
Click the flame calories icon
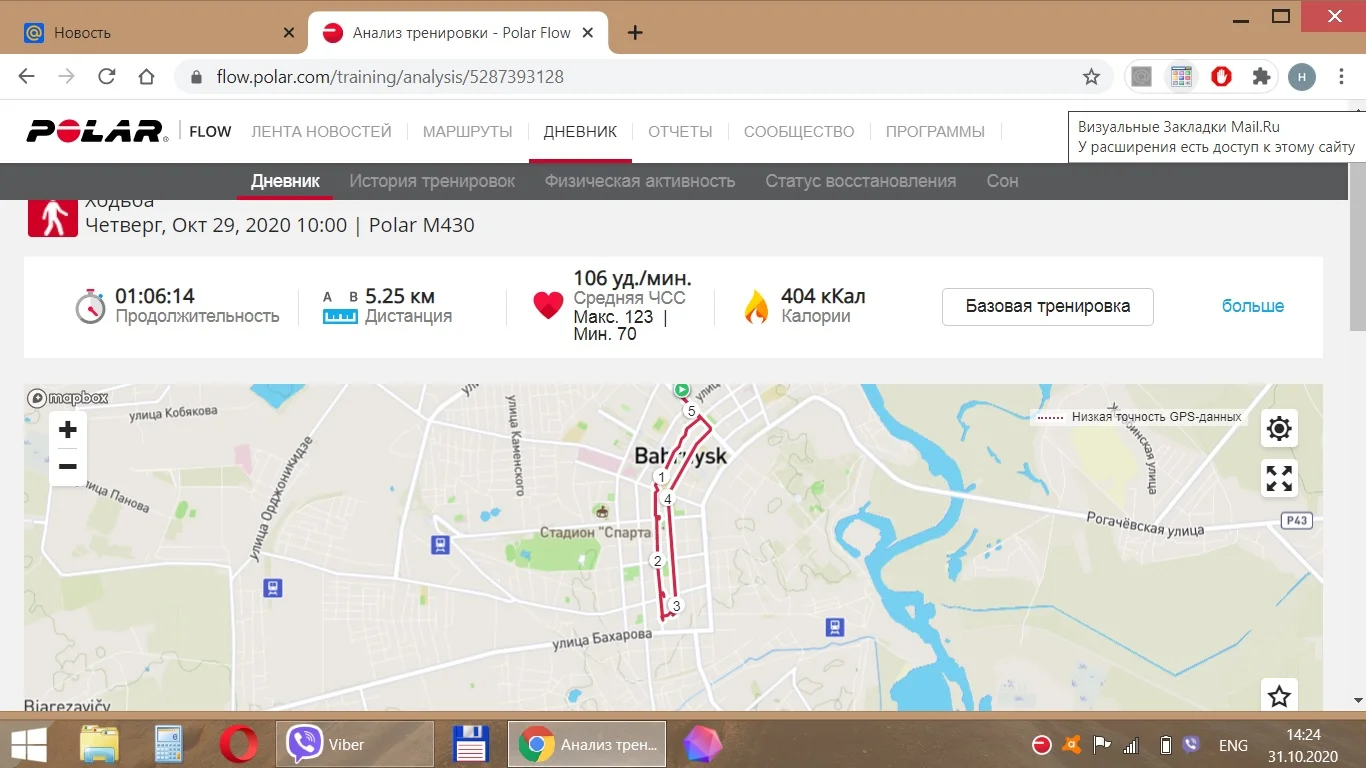pos(756,306)
